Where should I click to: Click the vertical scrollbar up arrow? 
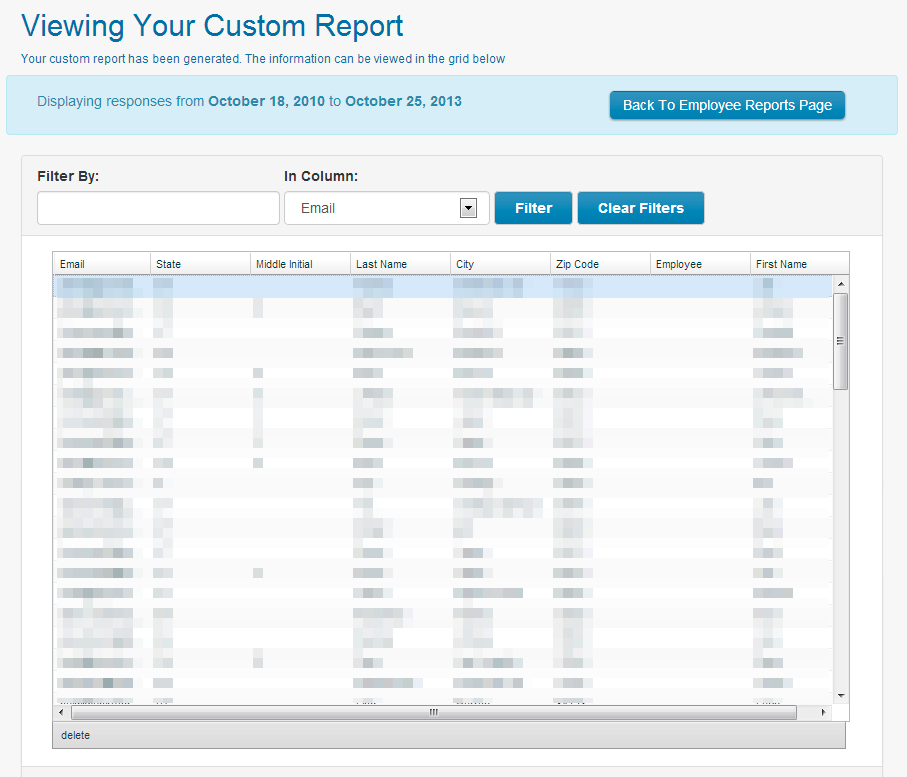point(841,283)
